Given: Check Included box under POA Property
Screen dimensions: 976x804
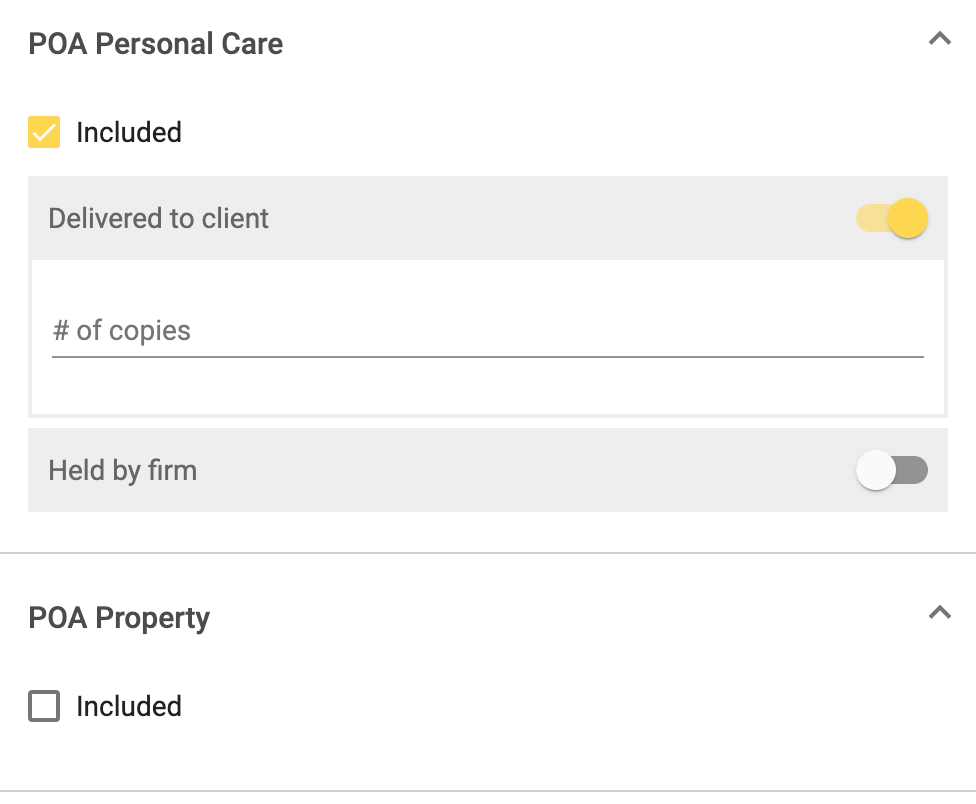Looking at the screenshot, I should [x=44, y=706].
